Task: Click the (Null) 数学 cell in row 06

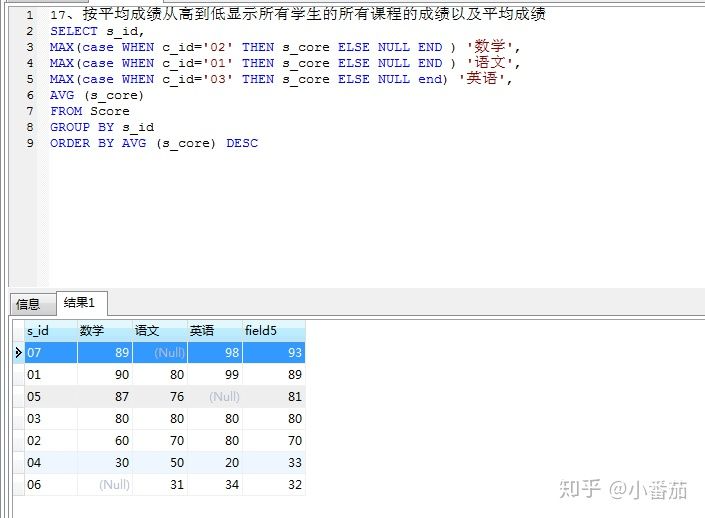Action: pos(105,485)
